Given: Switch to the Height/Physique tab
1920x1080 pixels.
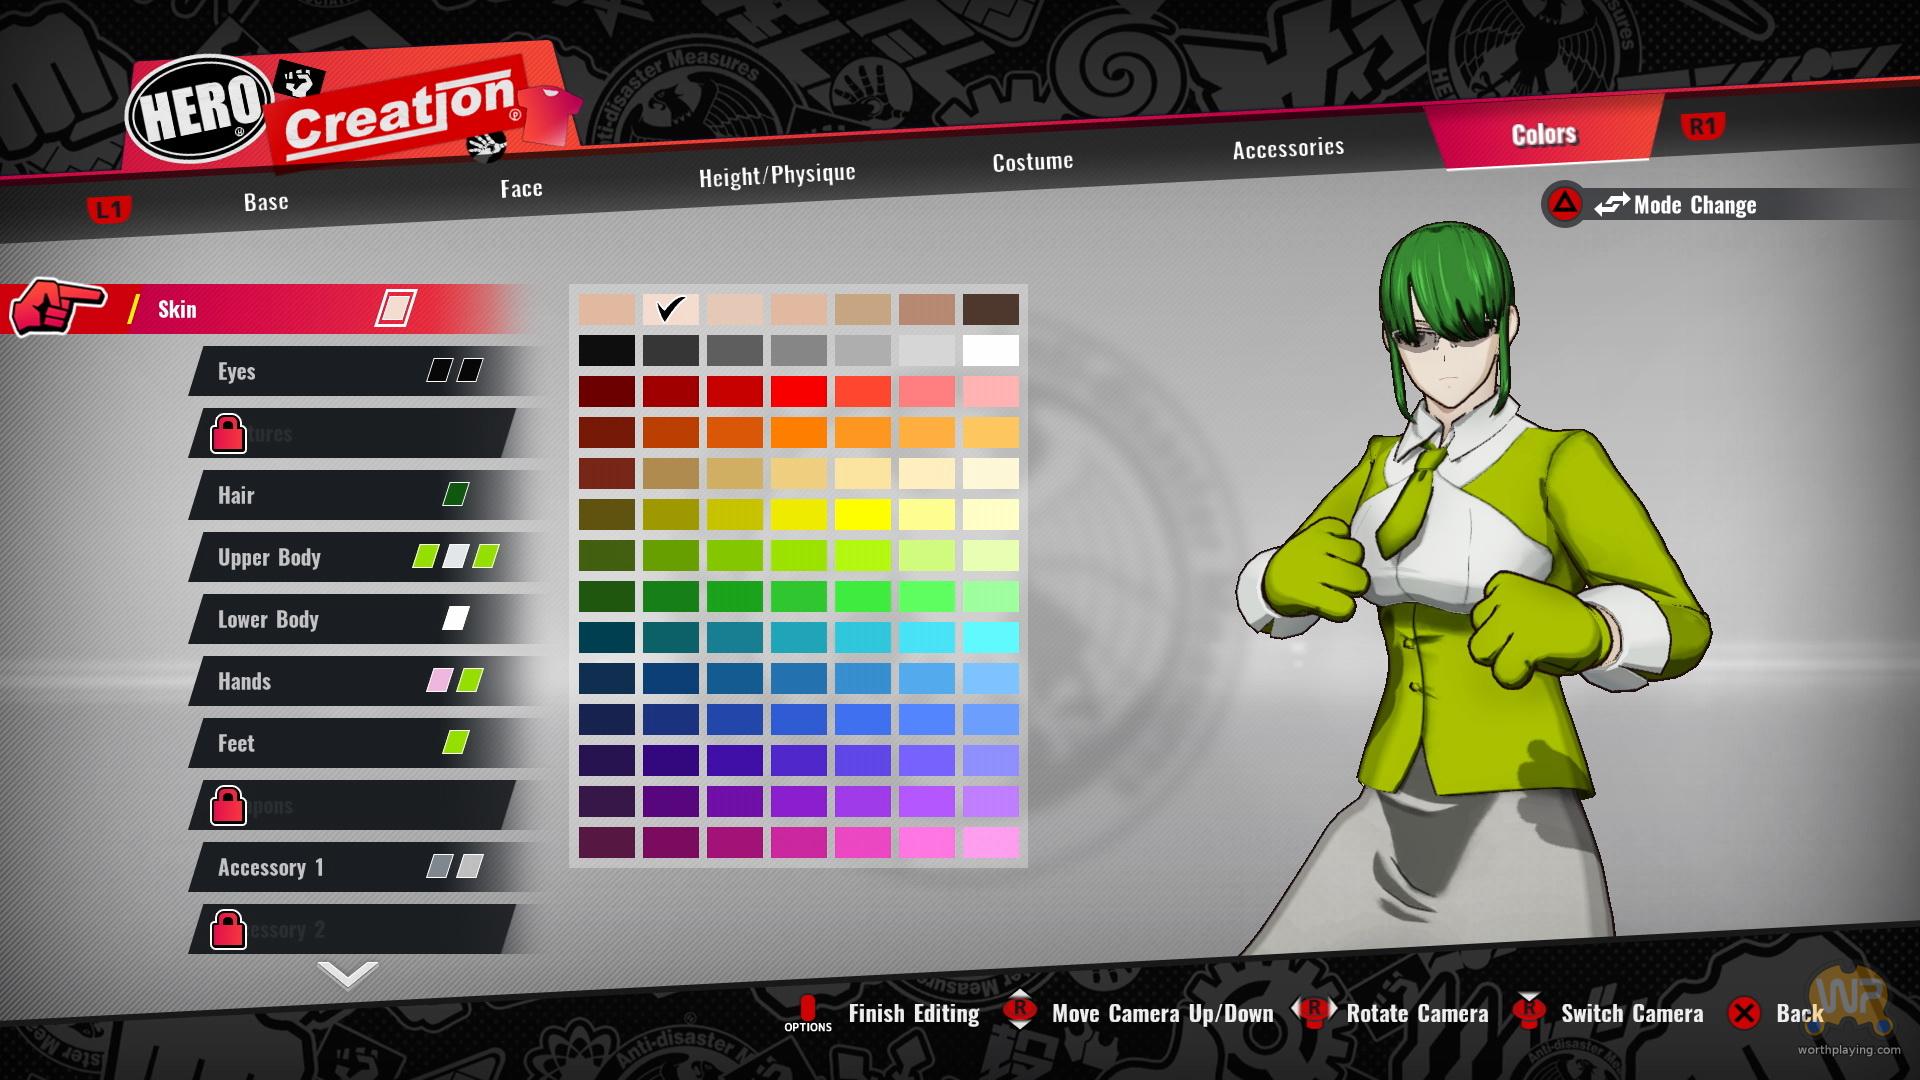Looking at the screenshot, I should [x=777, y=176].
